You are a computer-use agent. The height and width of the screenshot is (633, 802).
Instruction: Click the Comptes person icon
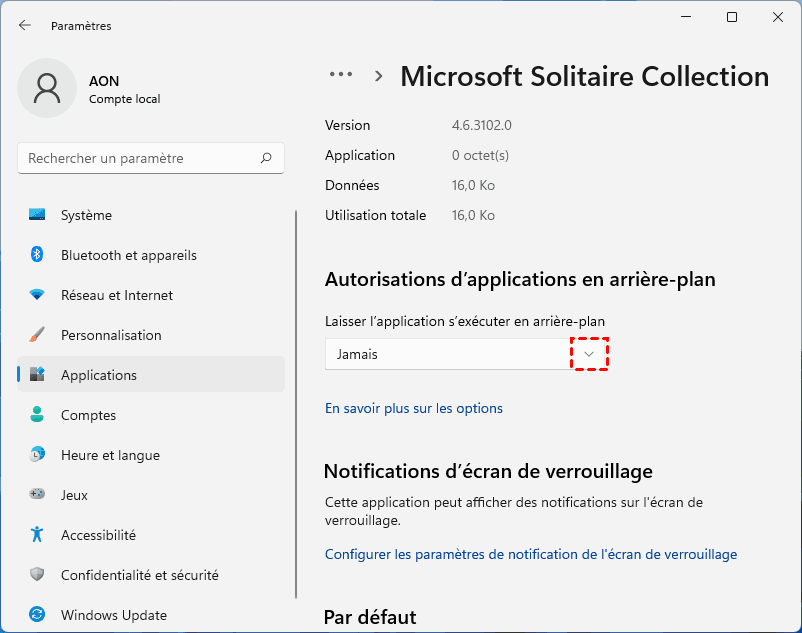click(x=38, y=415)
